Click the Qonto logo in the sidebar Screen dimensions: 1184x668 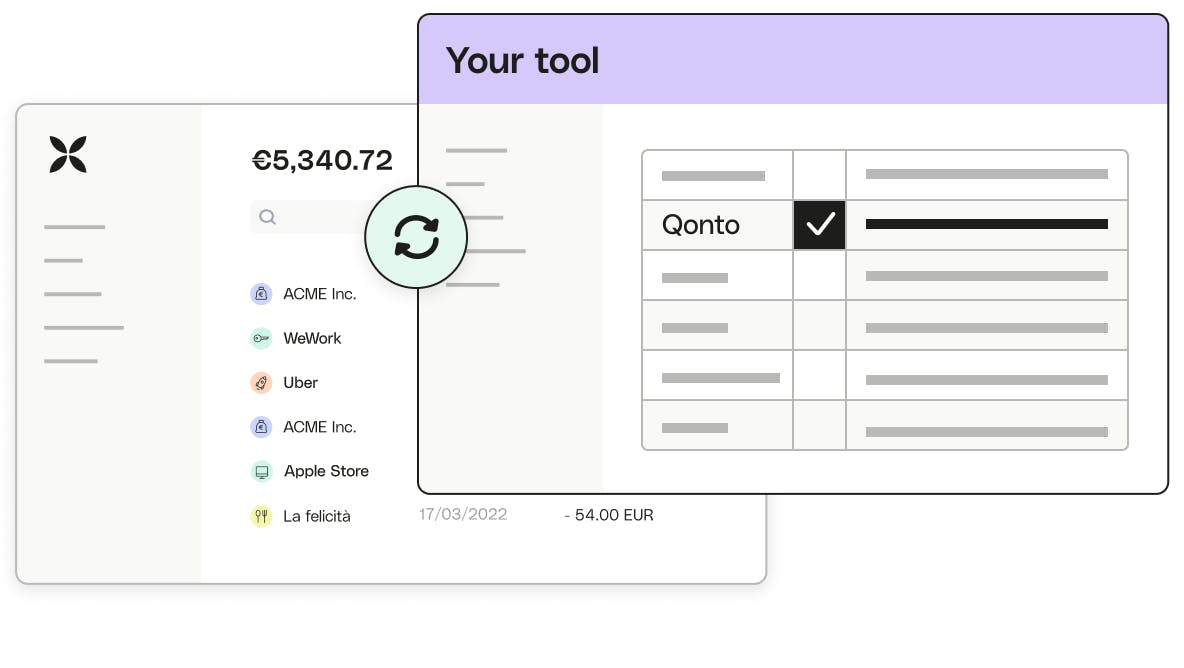point(67,154)
